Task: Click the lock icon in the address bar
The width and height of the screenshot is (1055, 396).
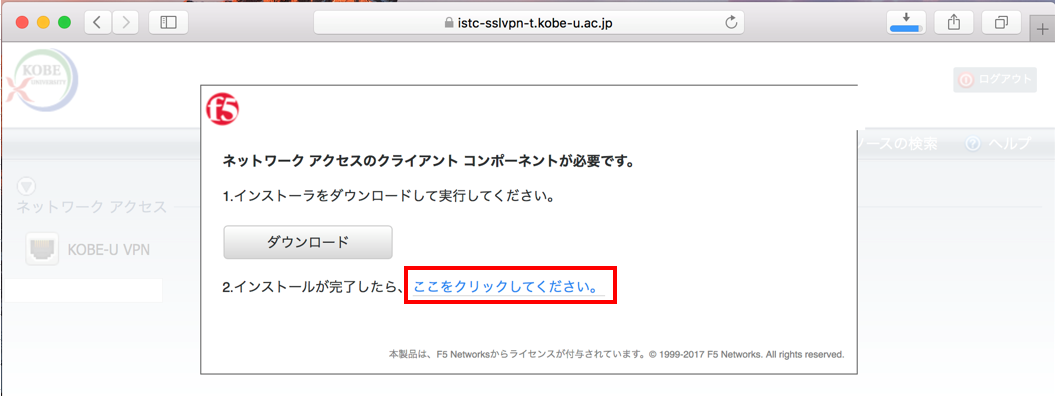Action: coord(449,23)
